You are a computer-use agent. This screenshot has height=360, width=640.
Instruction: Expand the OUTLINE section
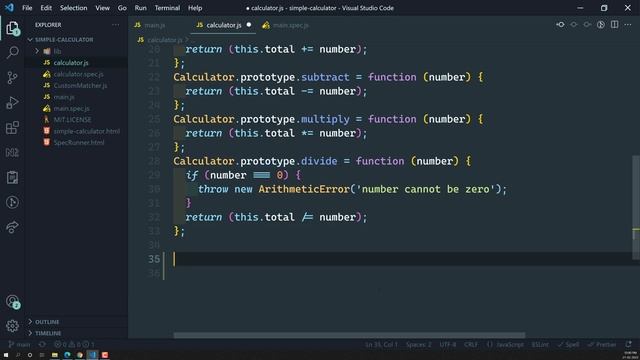(x=47, y=322)
